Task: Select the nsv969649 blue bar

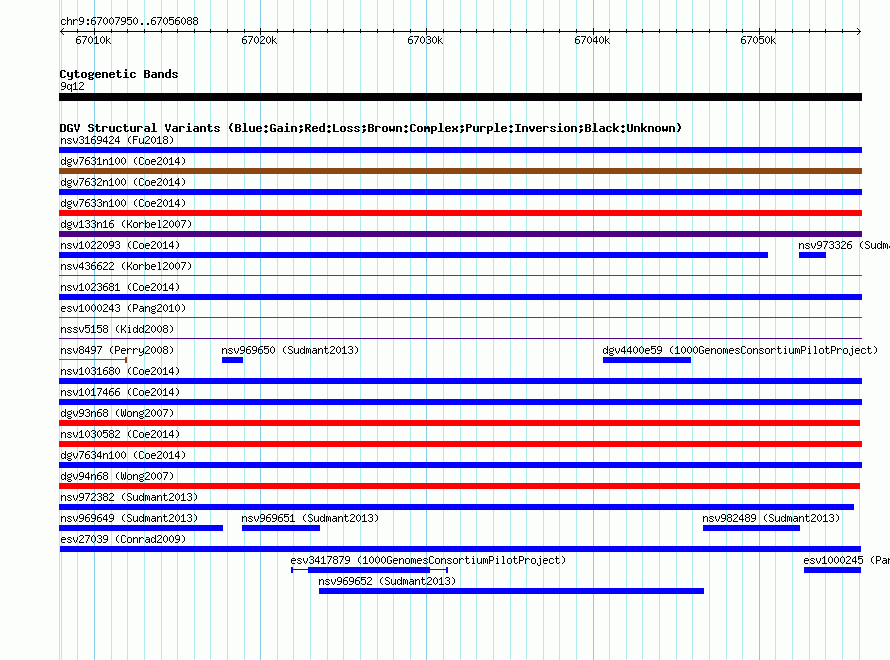Action: (141, 528)
